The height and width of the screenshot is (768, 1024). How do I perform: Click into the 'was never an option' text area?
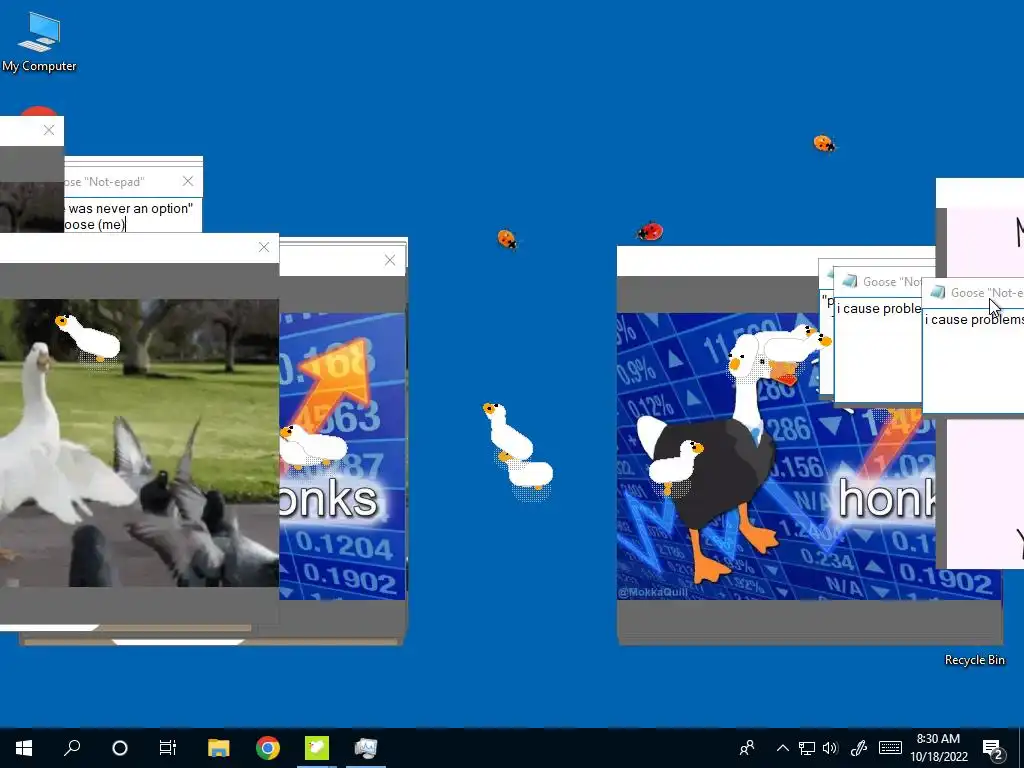coord(133,216)
